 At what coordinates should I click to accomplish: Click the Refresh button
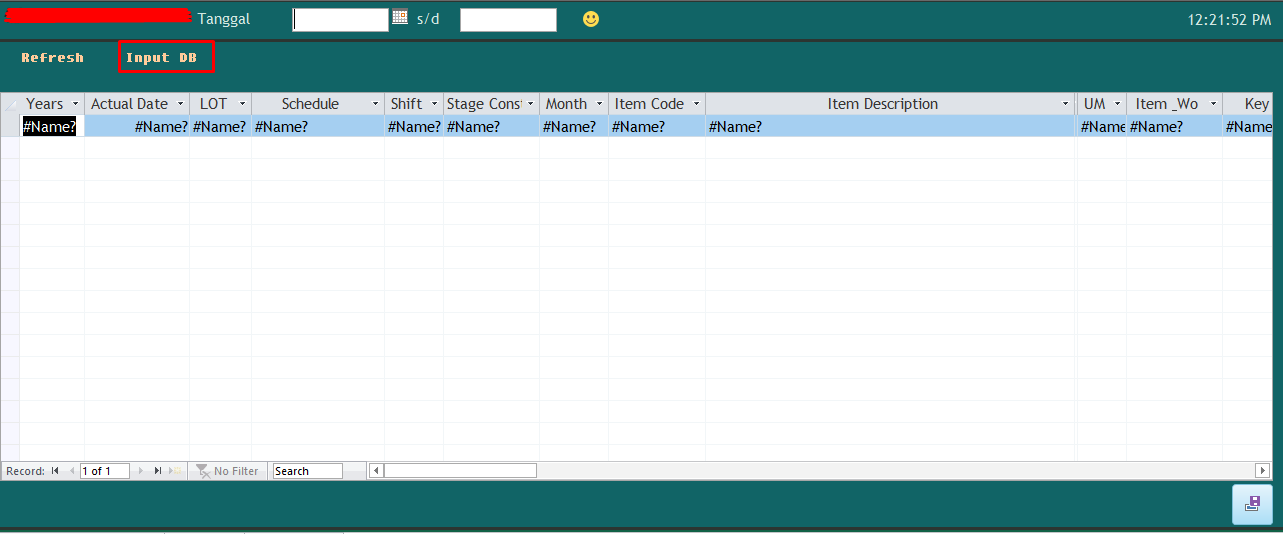click(x=53, y=58)
